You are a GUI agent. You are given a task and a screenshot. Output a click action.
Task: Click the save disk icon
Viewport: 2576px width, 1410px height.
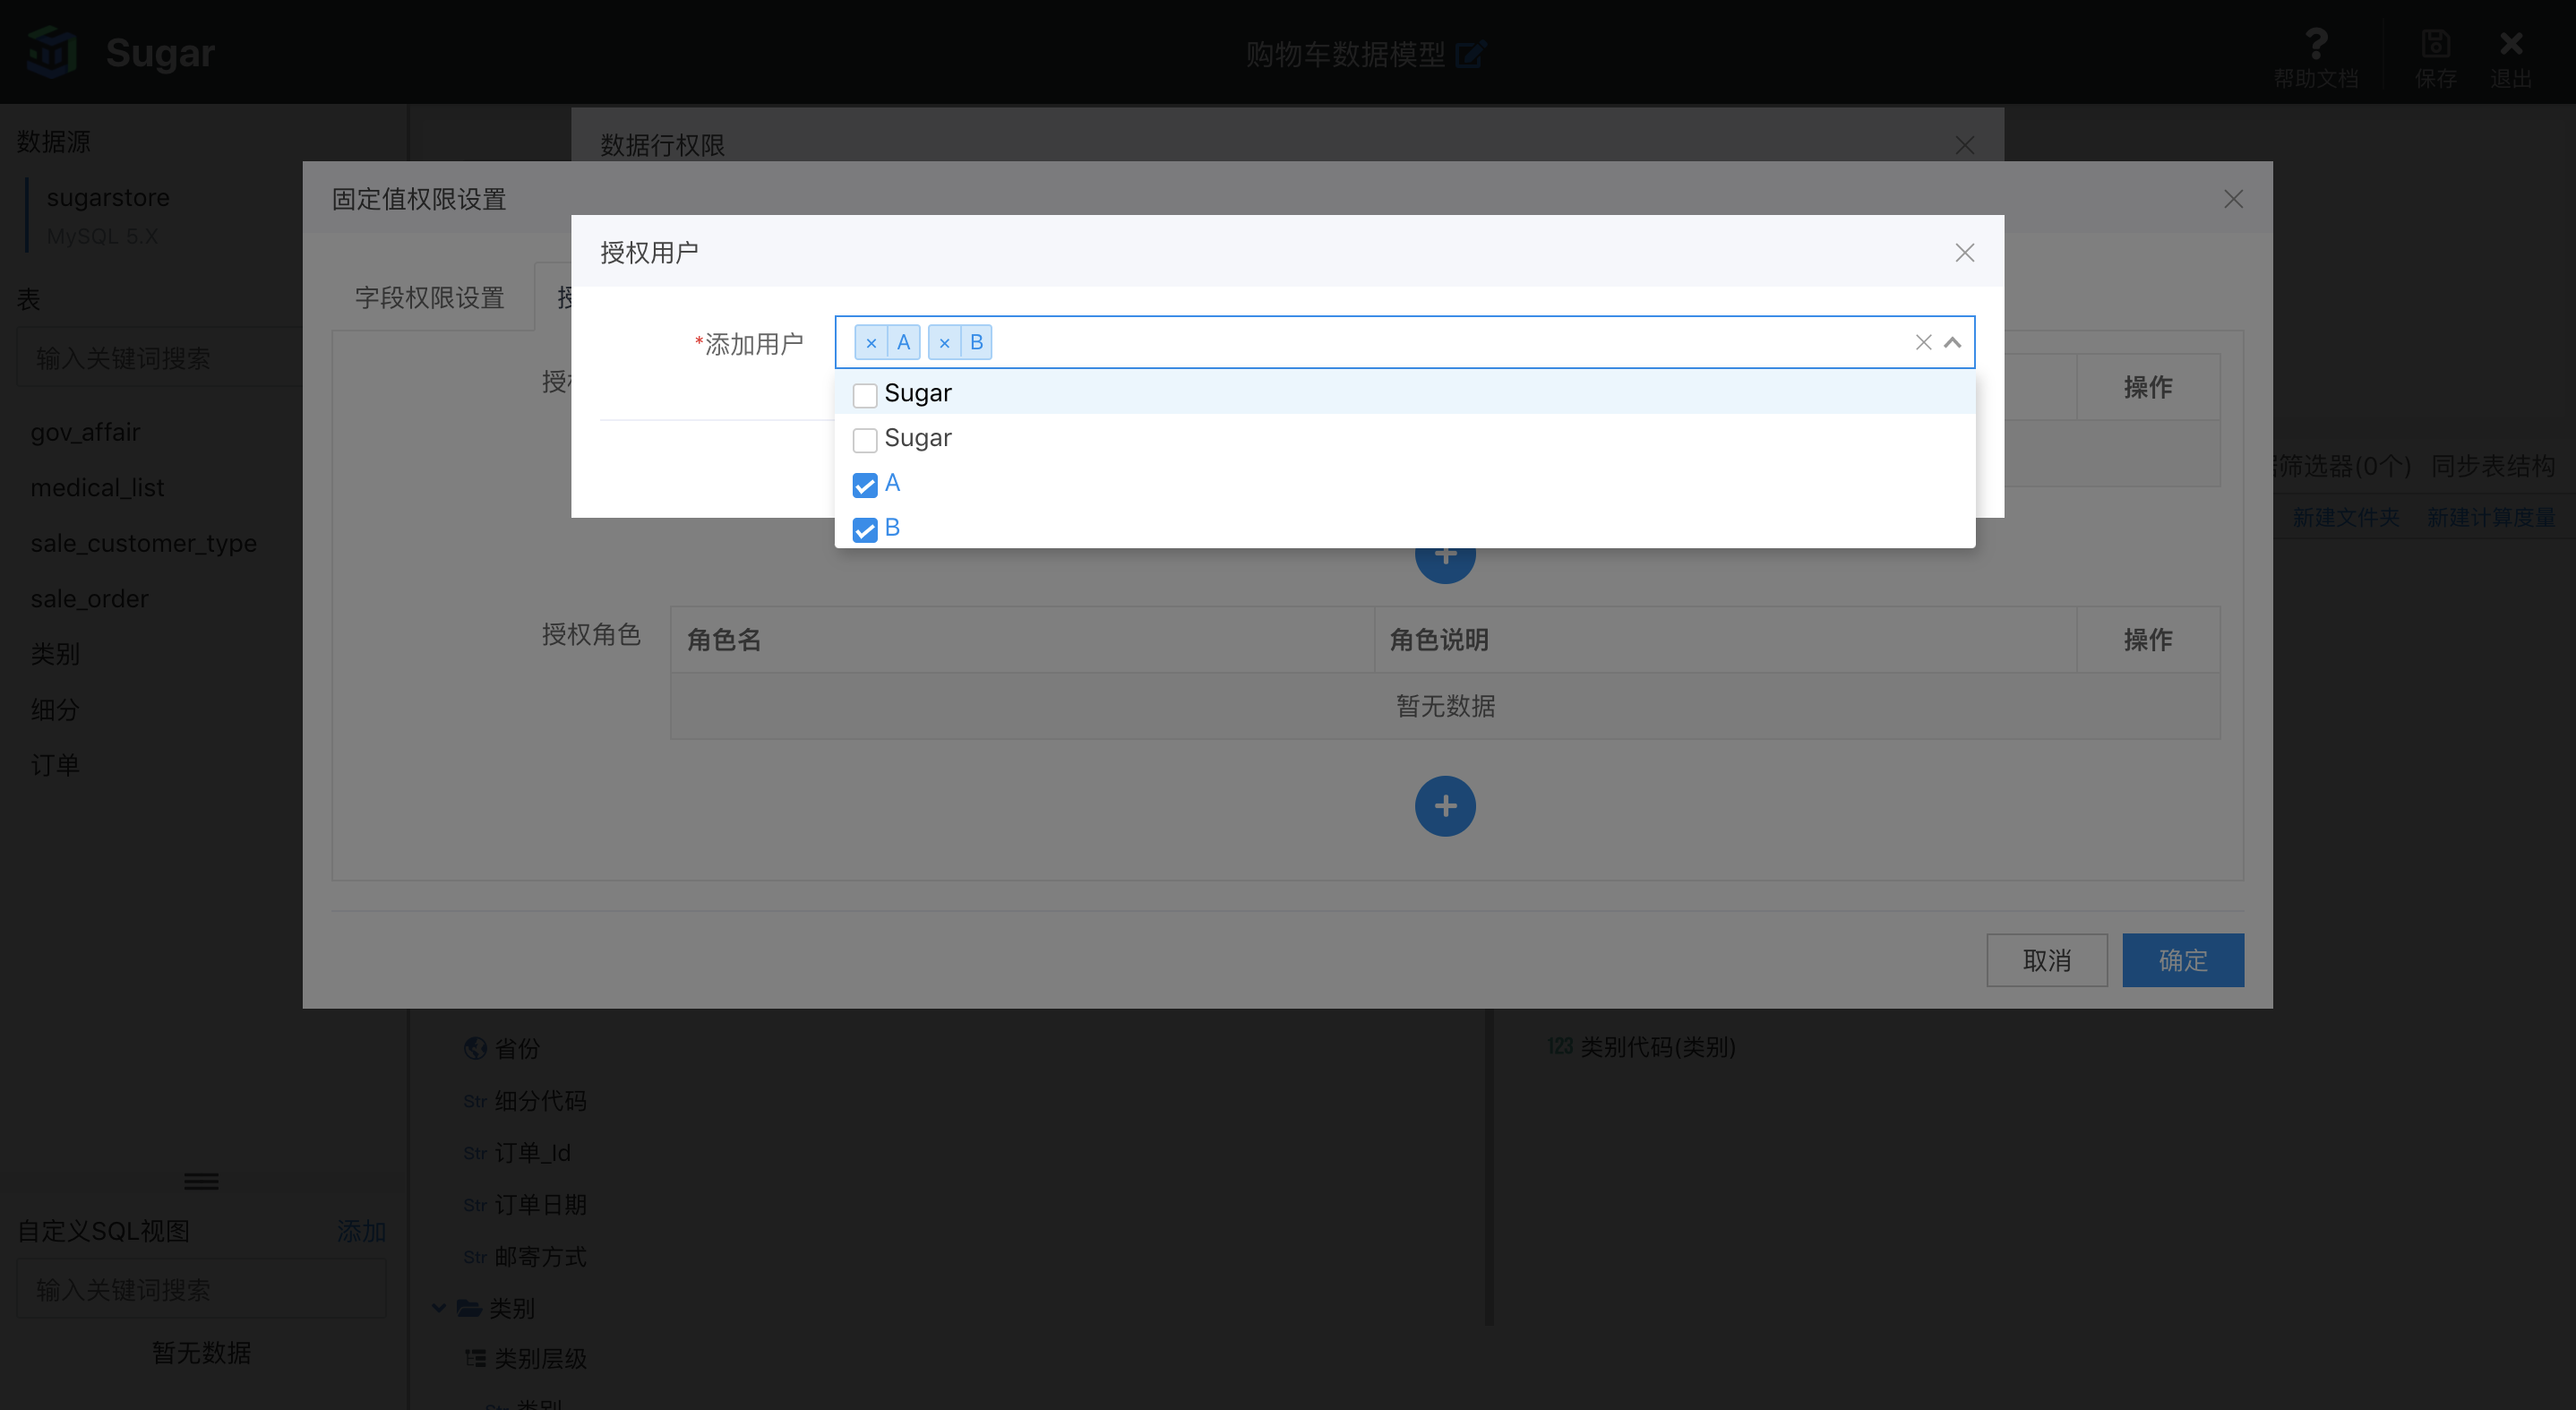2435,44
